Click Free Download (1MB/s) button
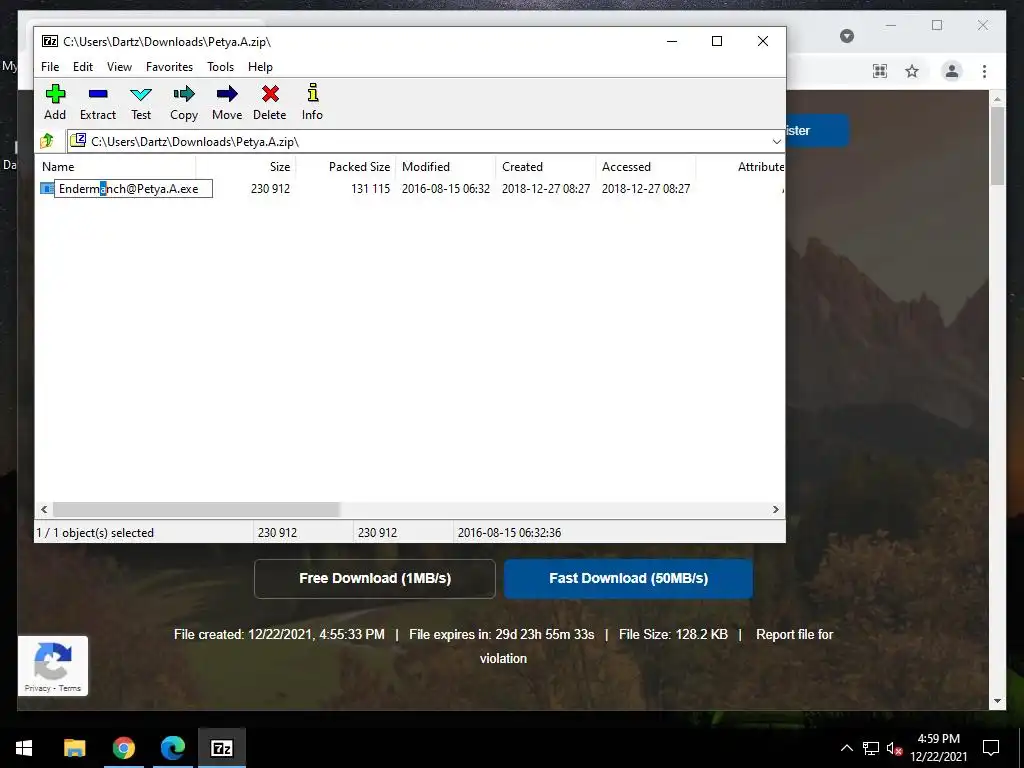 tap(375, 579)
